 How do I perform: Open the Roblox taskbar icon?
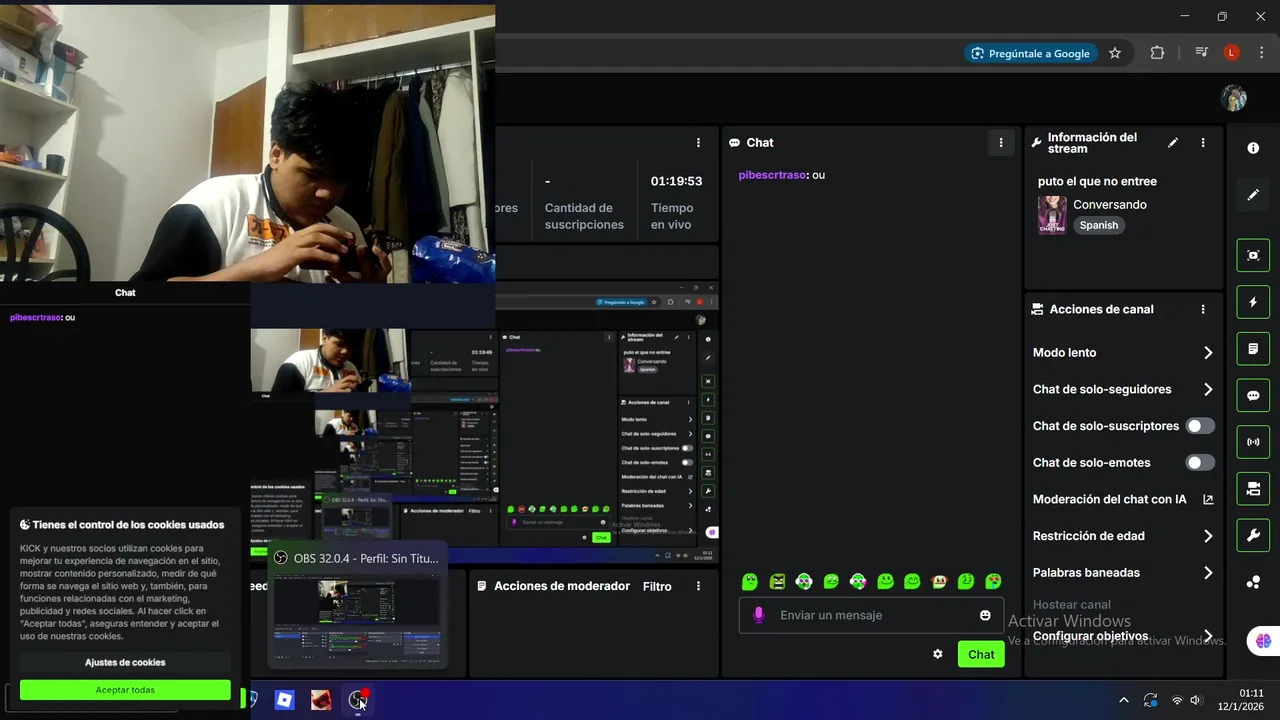pyautogui.click(x=284, y=700)
